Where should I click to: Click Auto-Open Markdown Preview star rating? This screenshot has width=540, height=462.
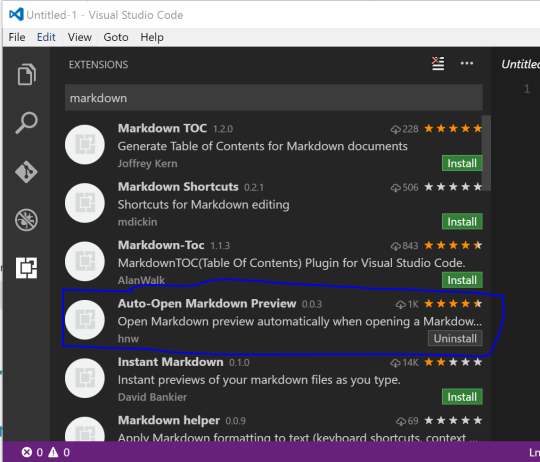click(x=453, y=304)
